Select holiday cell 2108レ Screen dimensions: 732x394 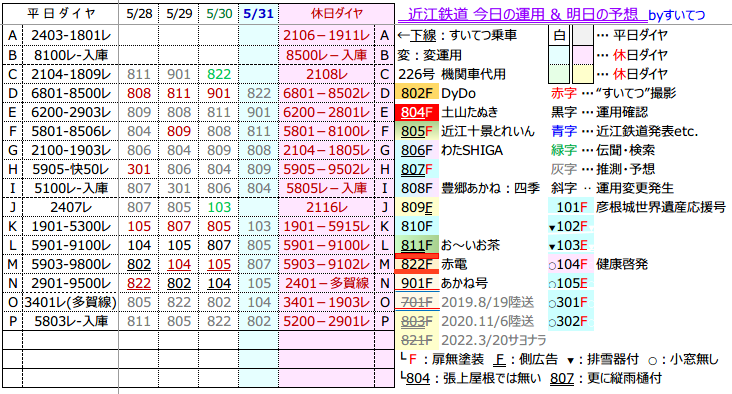[327, 74]
